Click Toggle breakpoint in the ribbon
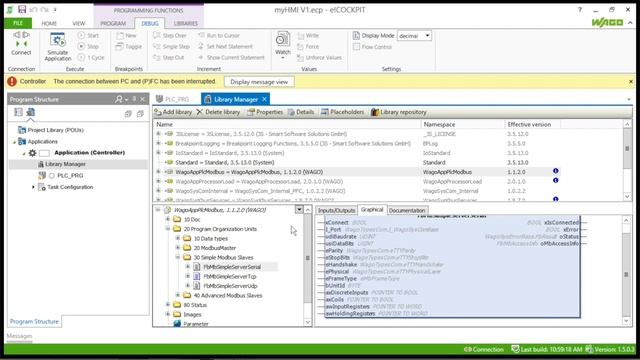This screenshot has width=640, height=360. click(129, 47)
